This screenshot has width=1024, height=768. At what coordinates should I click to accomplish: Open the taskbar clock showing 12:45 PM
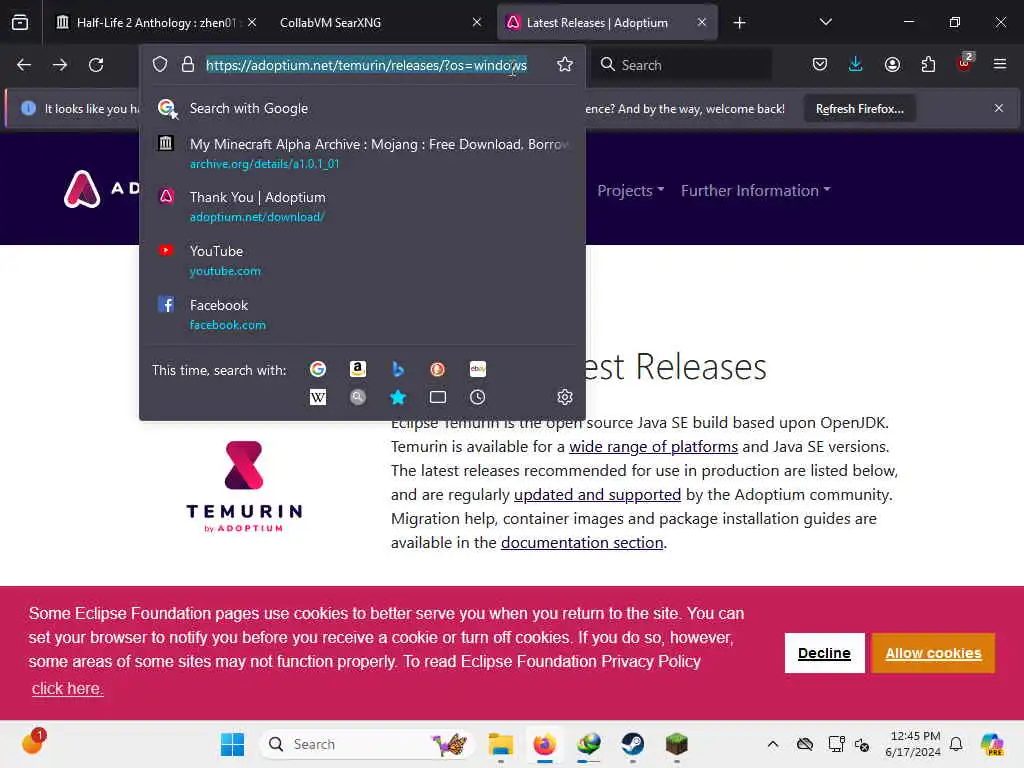click(x=913, y=744)
